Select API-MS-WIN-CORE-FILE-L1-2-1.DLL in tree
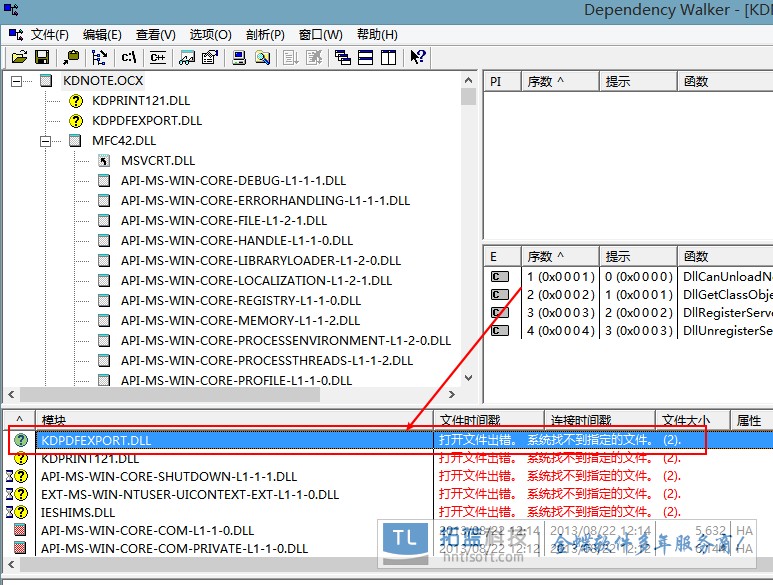Screen dimensions: 773x585 point(224,221)
